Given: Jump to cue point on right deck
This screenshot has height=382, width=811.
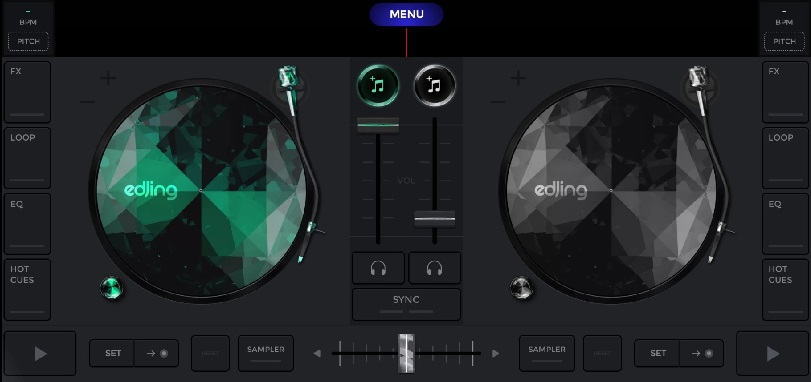Looking at the screenshot, I should pyautogui.click(x=701, y=353).
